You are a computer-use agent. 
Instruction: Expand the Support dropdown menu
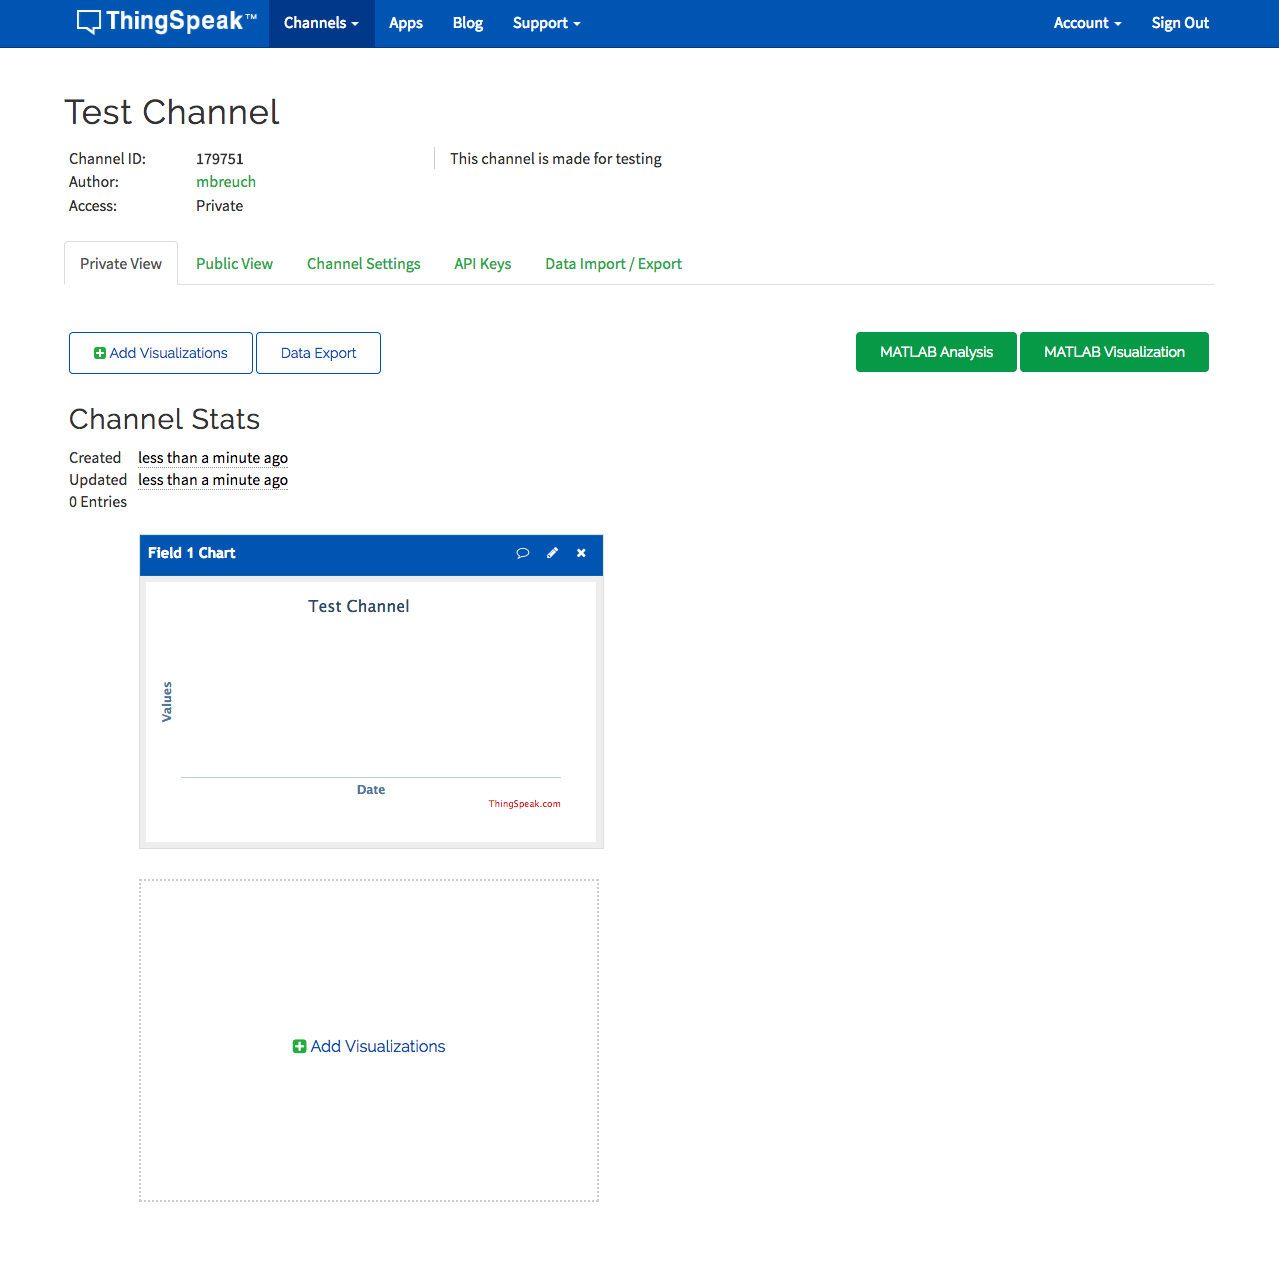point(546,23)
